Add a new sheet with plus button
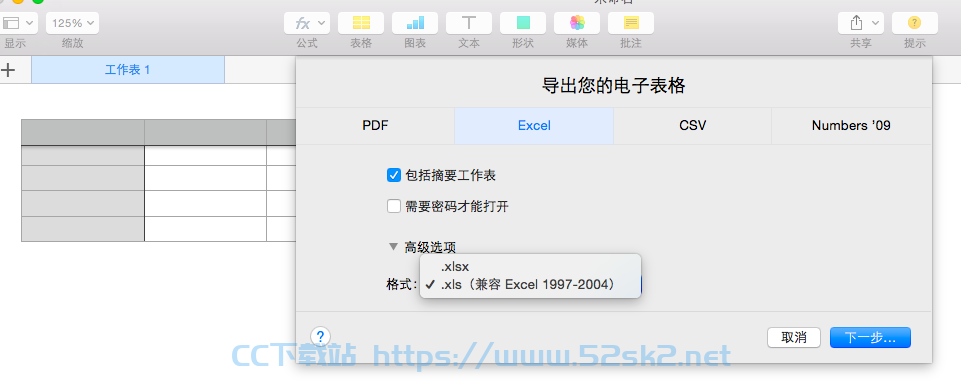 pos(8,70)
